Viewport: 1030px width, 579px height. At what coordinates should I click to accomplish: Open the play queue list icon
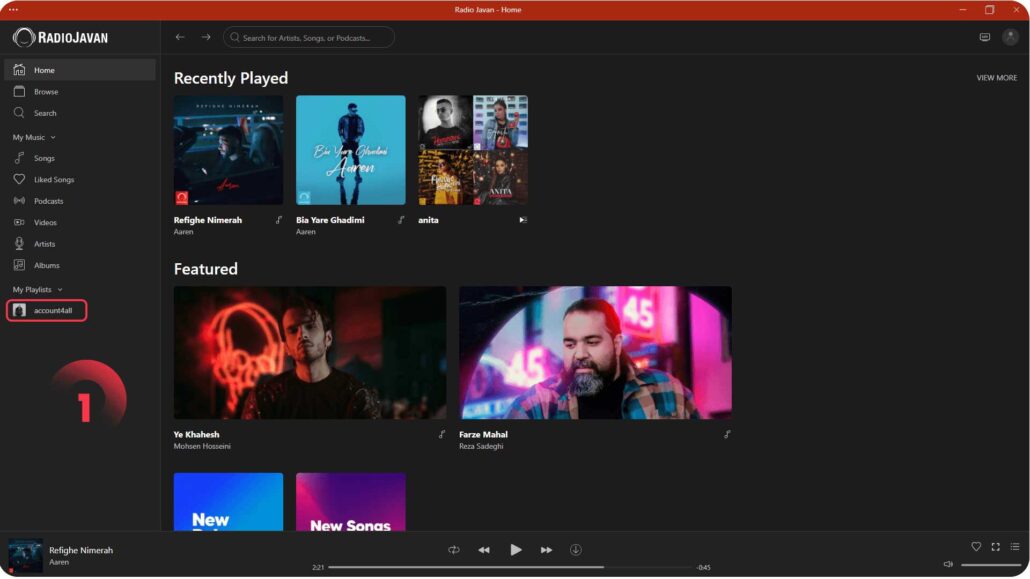coord(1015,547)
